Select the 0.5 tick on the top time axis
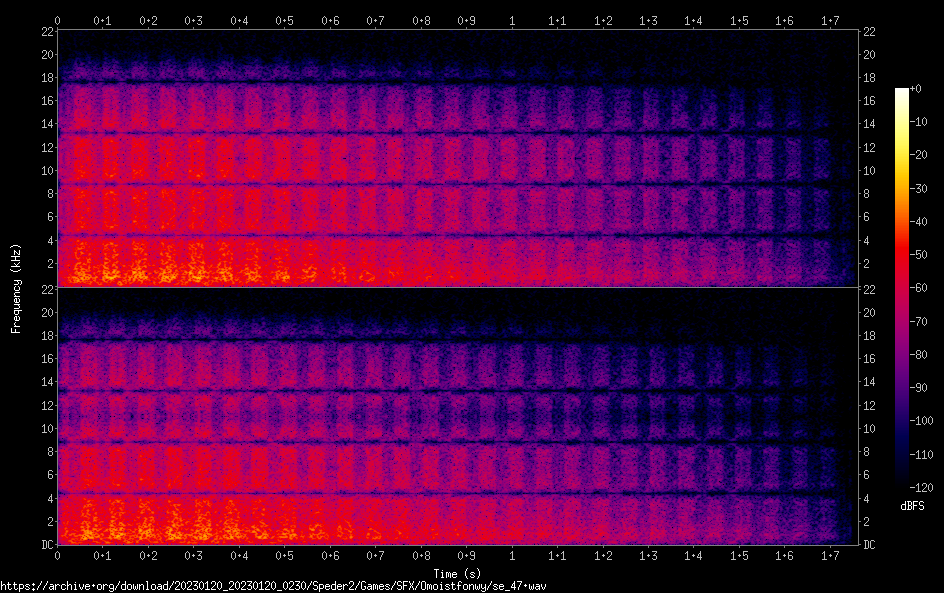 point(285,20)
